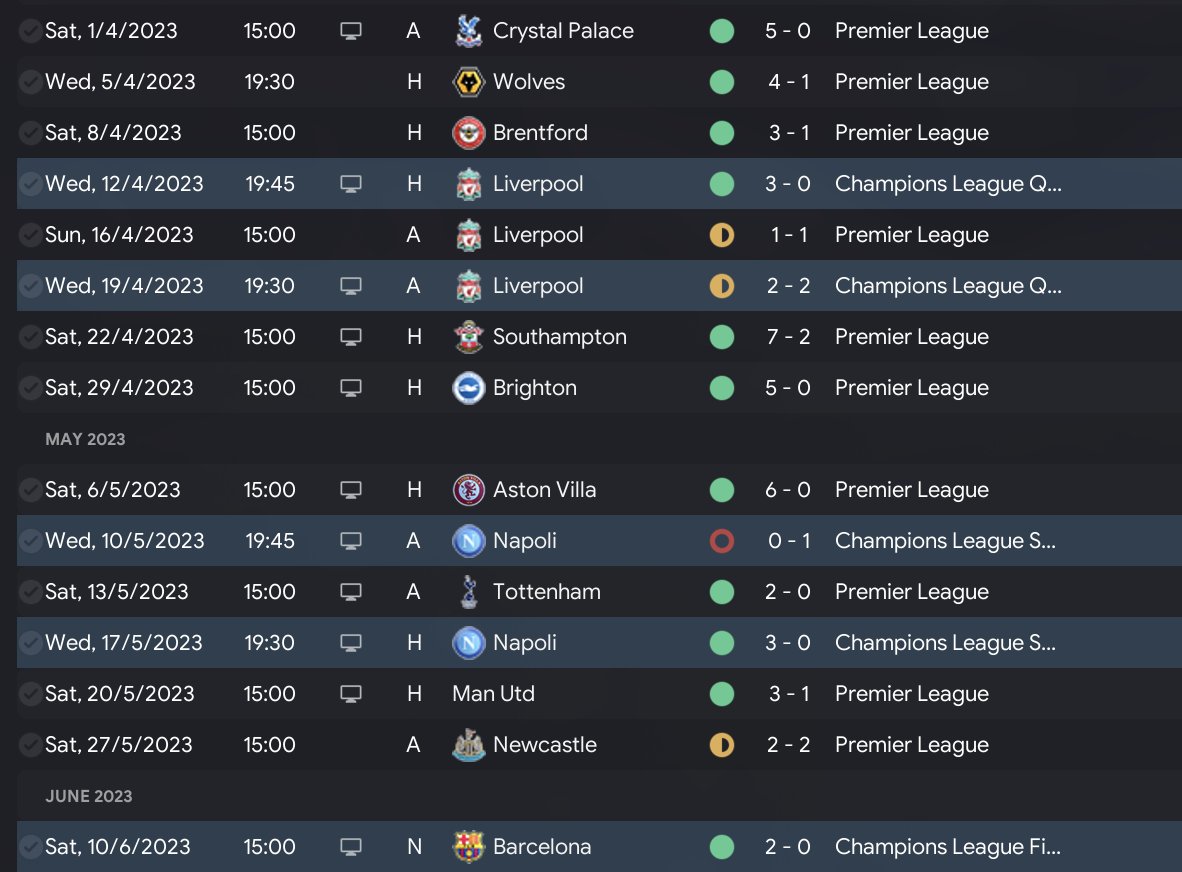
Task: Click the check mark next to Sat, 6/5/2023
Action: pyautogui.click(x=30, y=490)
